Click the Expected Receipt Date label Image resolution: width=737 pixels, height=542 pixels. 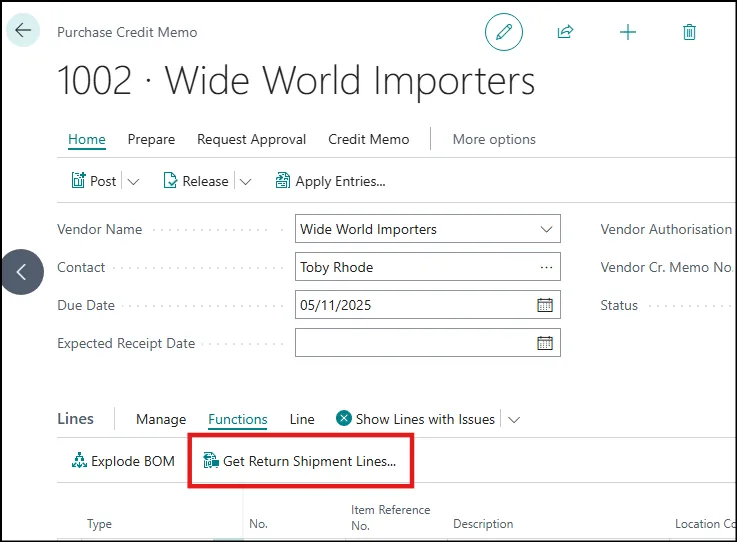(x=126, y=343)
